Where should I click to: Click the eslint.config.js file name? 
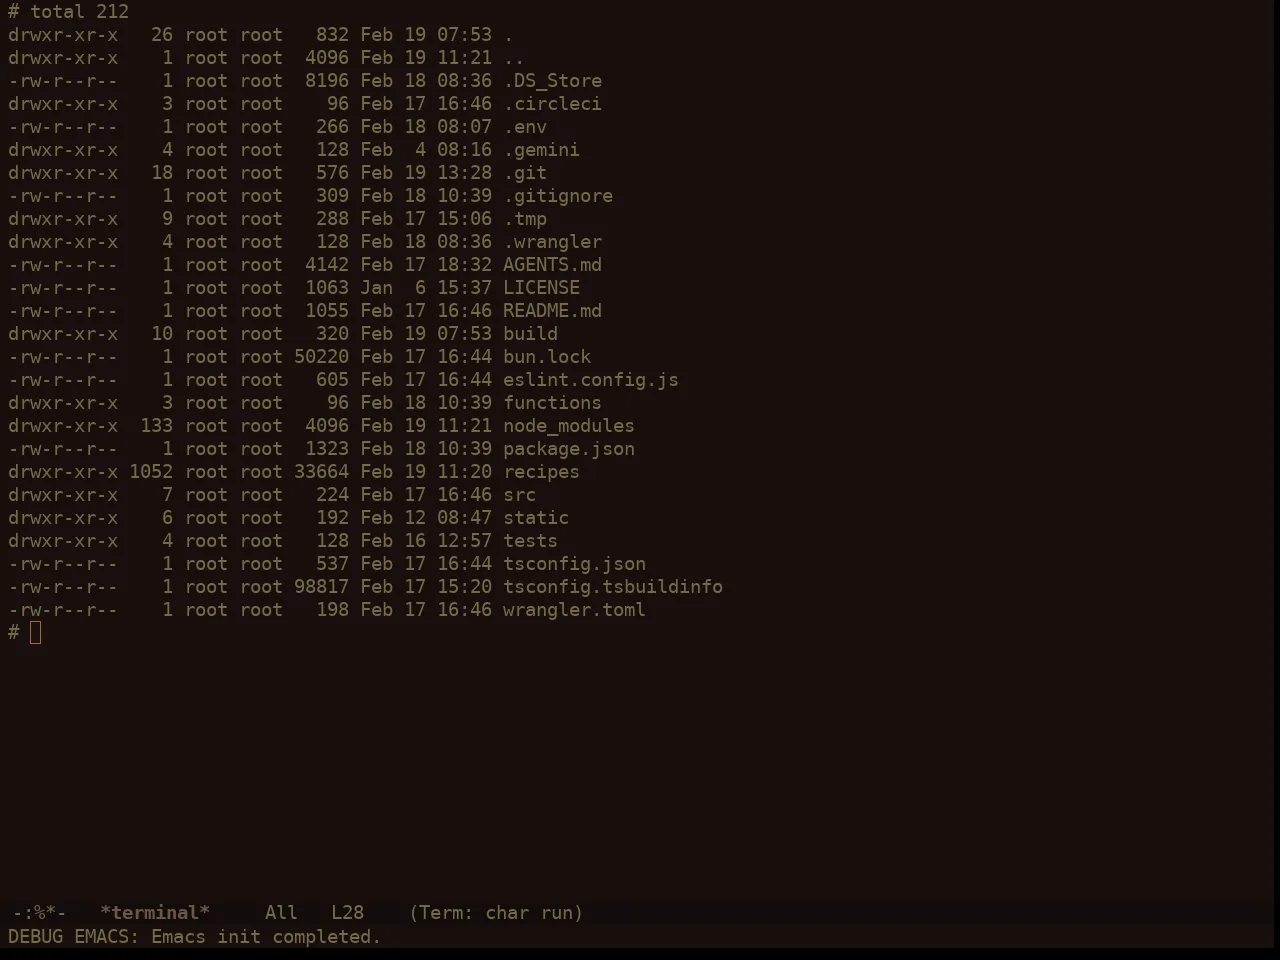[591, 380]
